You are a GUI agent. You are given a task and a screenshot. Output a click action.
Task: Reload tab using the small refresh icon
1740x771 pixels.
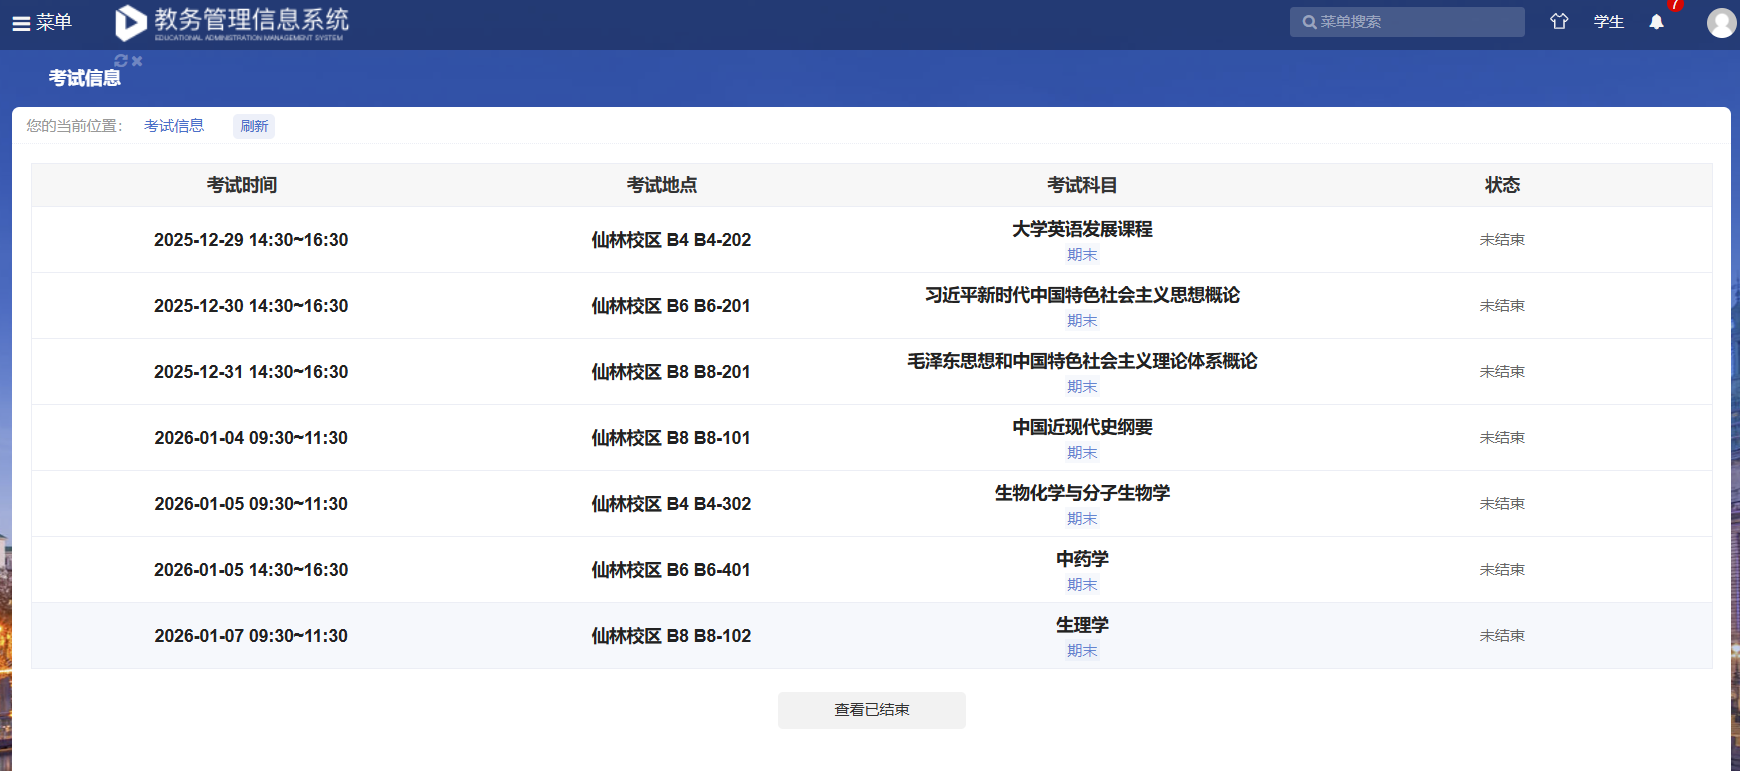click(x=121, y=61)
